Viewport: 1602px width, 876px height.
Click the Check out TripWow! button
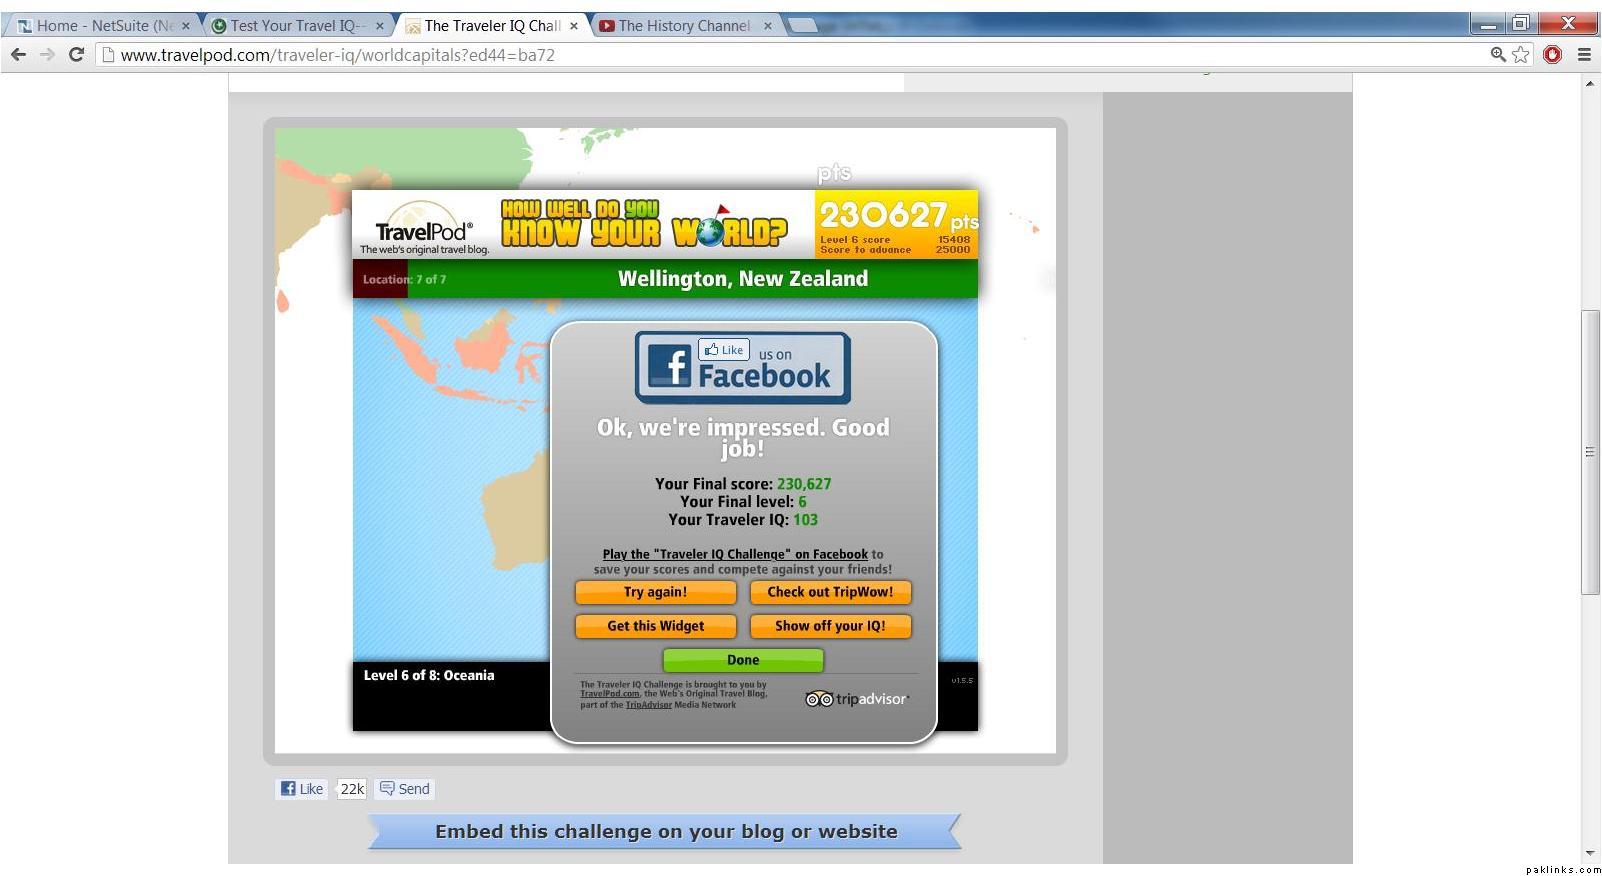pyautogui.click(x=830, y=592)
